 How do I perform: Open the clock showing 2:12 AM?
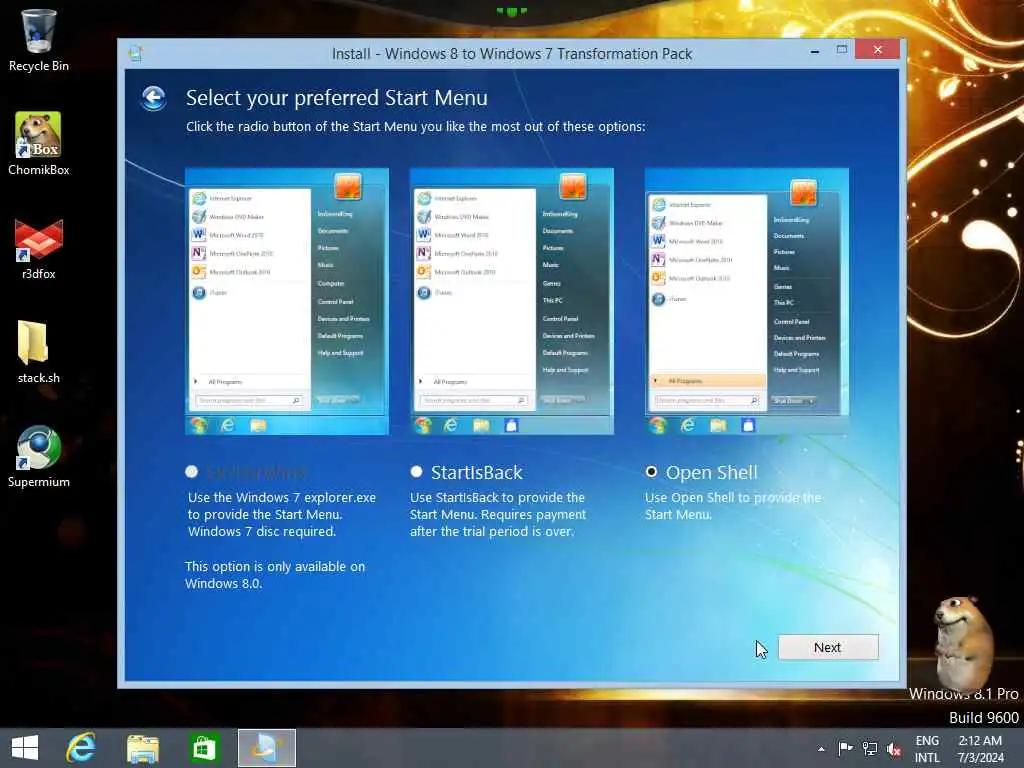click(980, 749)
